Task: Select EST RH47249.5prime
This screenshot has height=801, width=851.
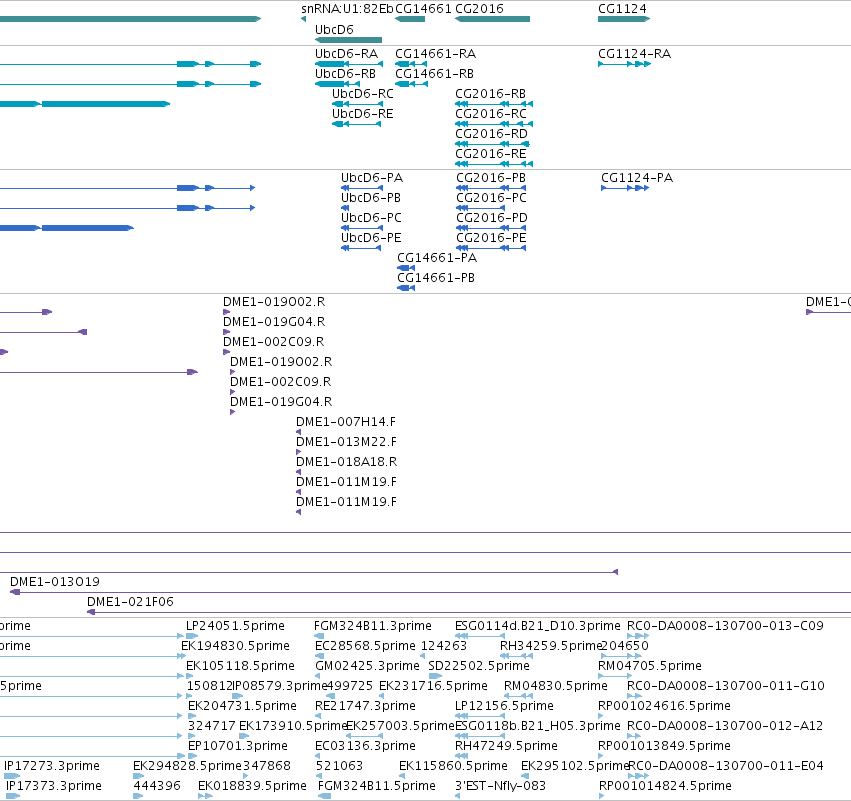Action: pos(461,757)
